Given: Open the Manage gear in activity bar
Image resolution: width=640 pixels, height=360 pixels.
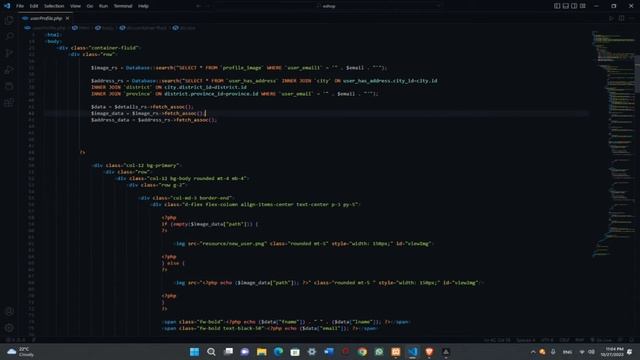Looking at the screenshot, I should (x=9, y=328).
